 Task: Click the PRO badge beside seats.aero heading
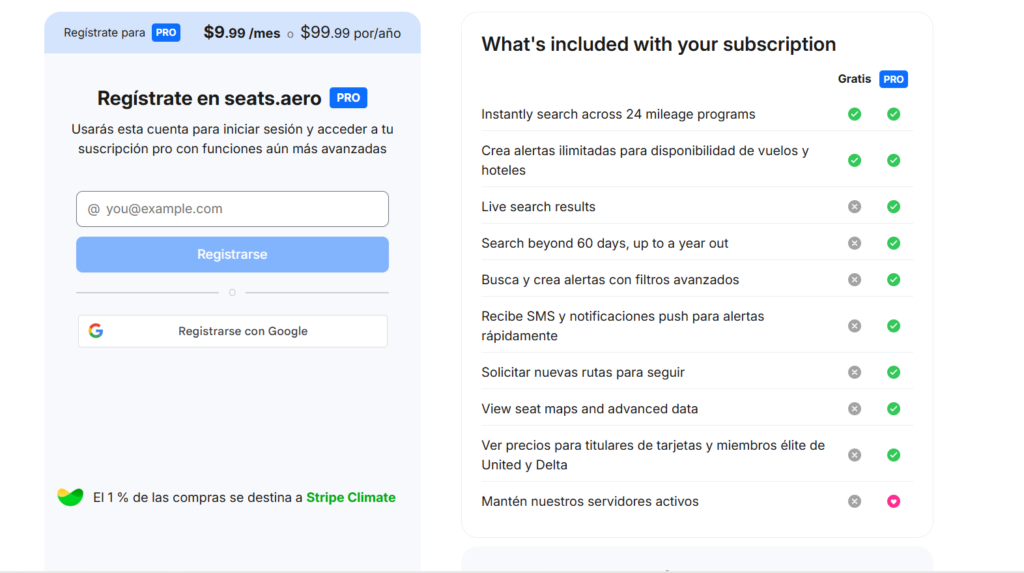(348, 98)
